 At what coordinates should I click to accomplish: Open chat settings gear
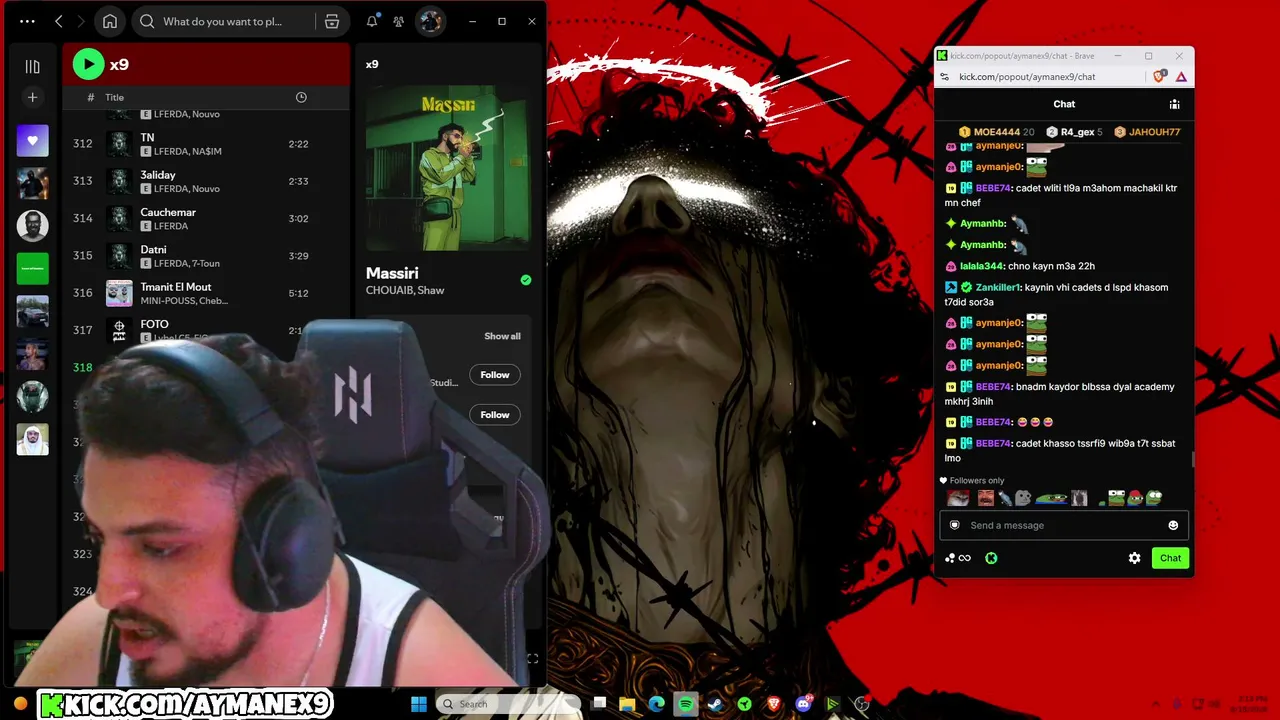[1134, 558]
